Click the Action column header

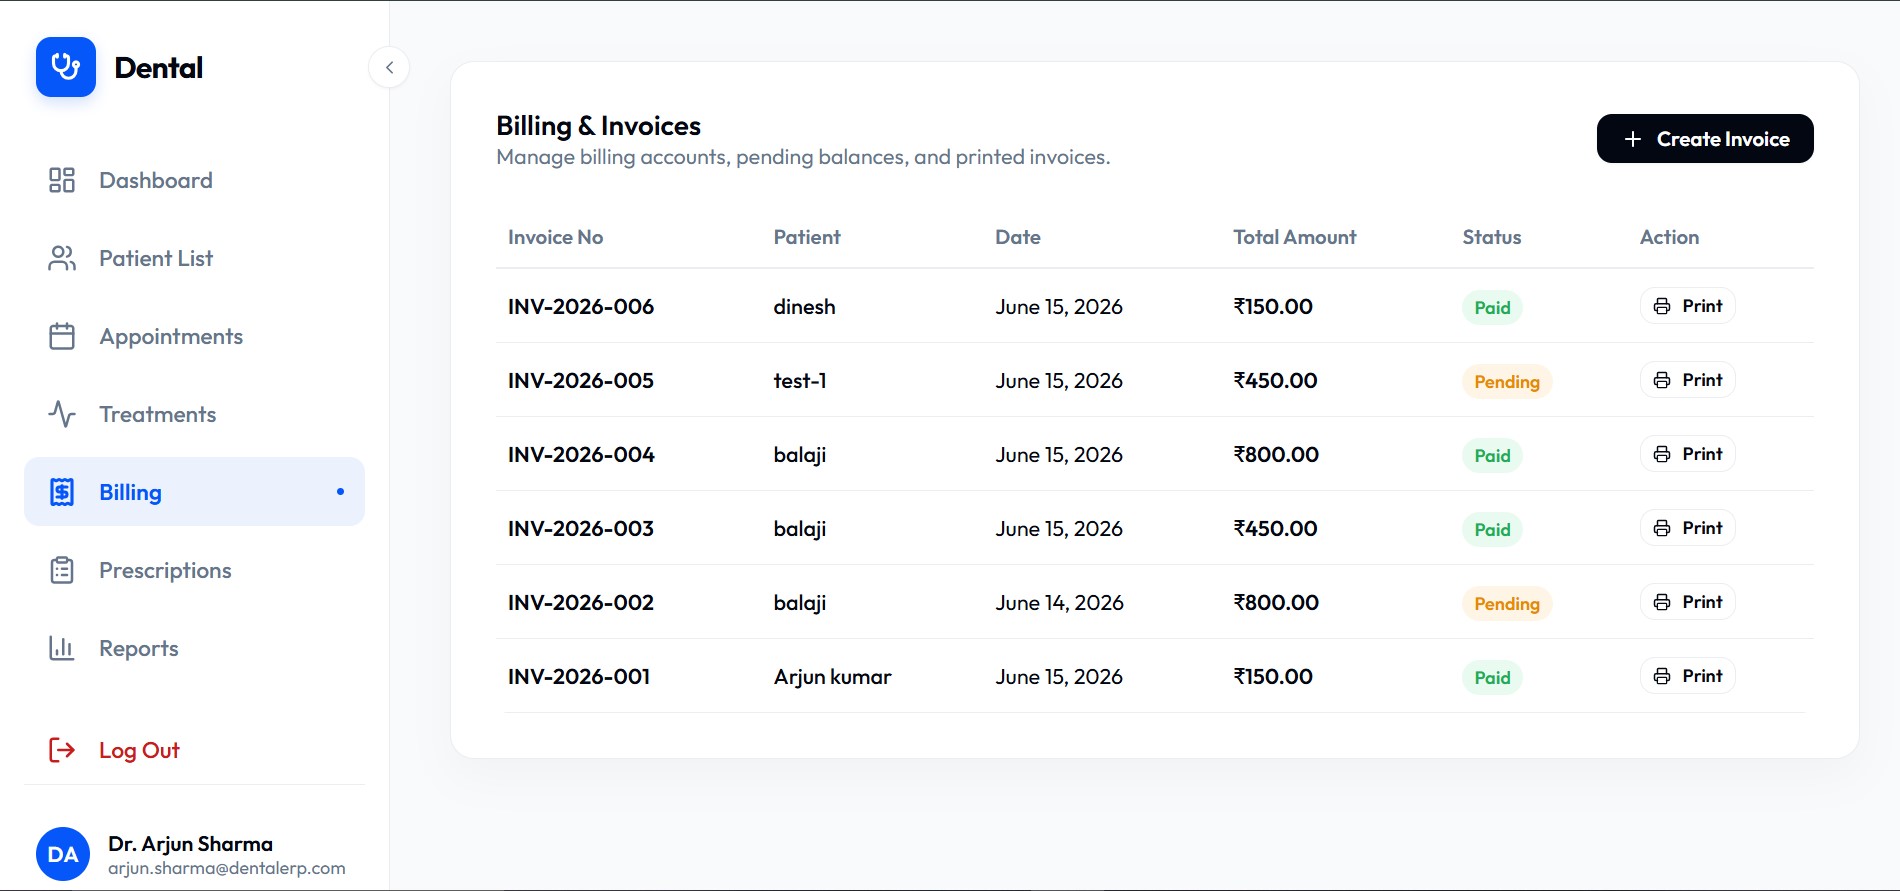1669,237
